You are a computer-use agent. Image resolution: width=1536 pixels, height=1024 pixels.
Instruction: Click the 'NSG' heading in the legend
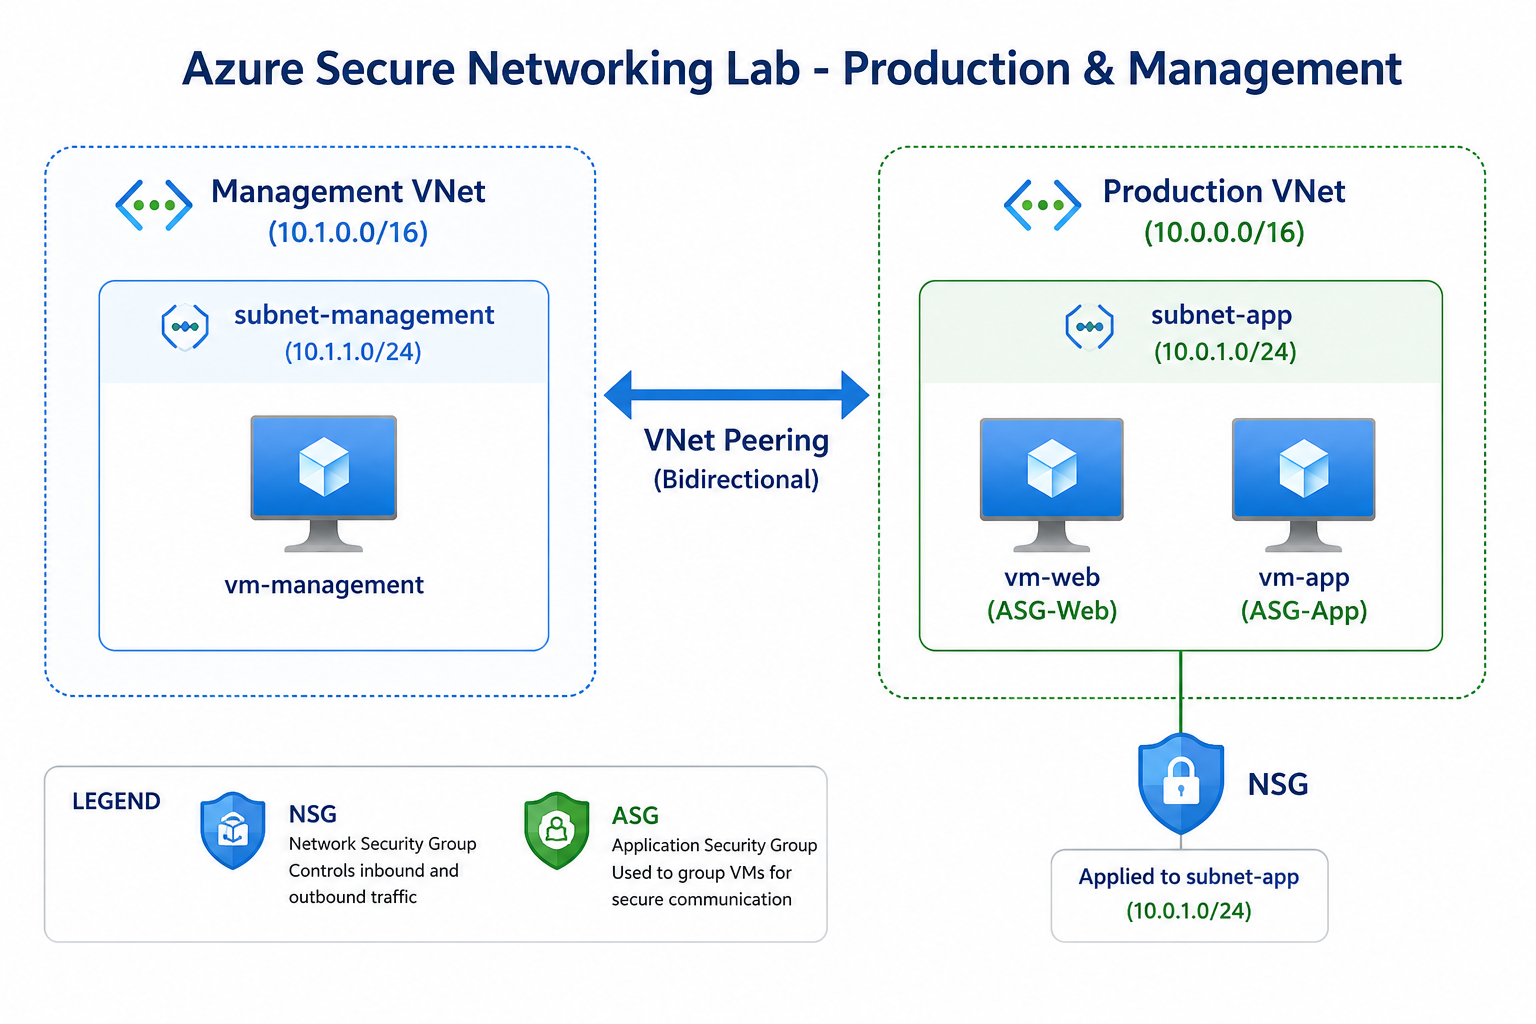[x=313, y=814]
